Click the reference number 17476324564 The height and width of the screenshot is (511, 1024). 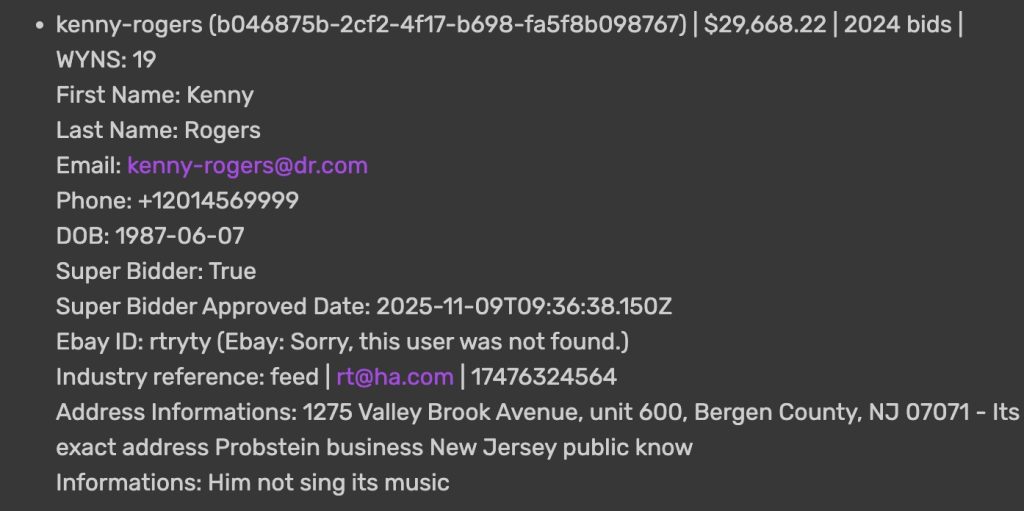544,377
